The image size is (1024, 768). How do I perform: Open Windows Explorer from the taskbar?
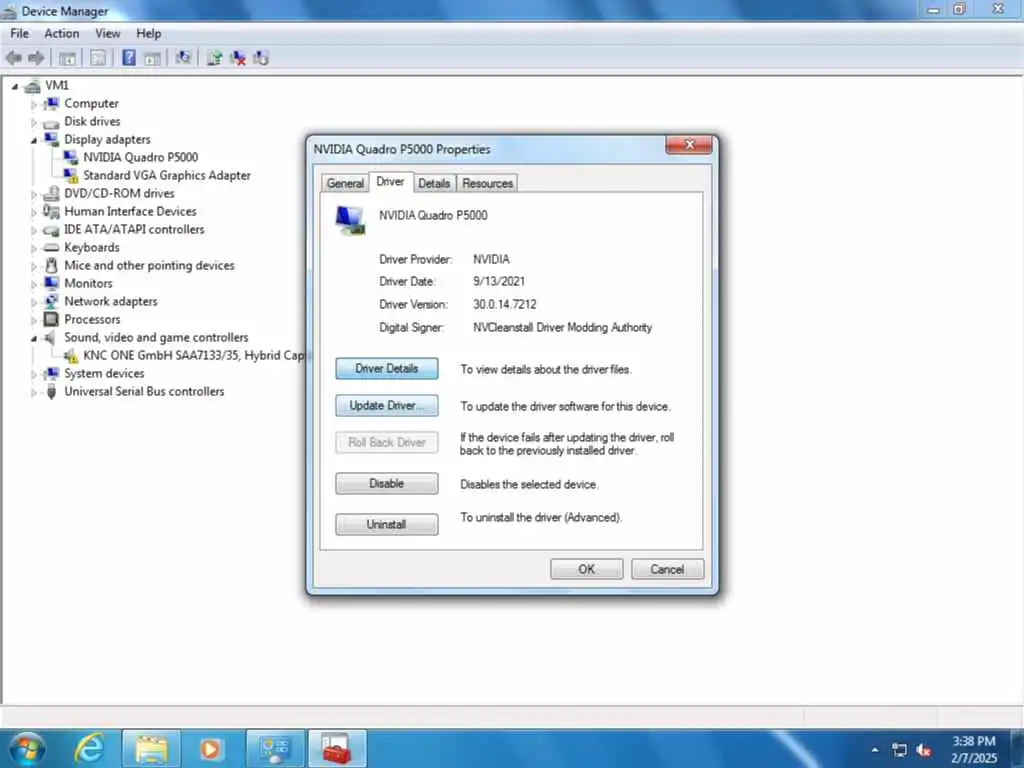point(152,748)
